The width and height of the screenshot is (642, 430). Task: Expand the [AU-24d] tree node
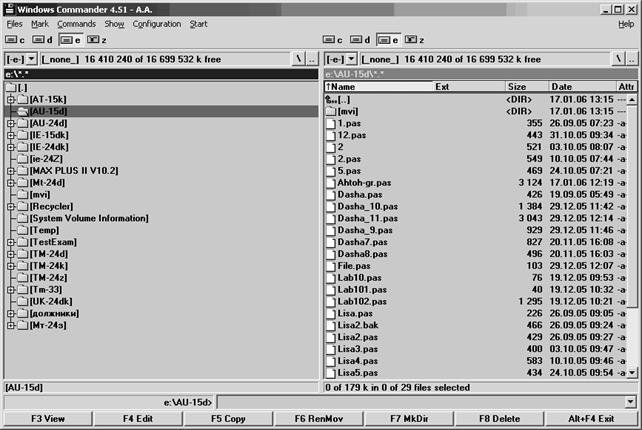pyautogui.click(x=11, y=123)
